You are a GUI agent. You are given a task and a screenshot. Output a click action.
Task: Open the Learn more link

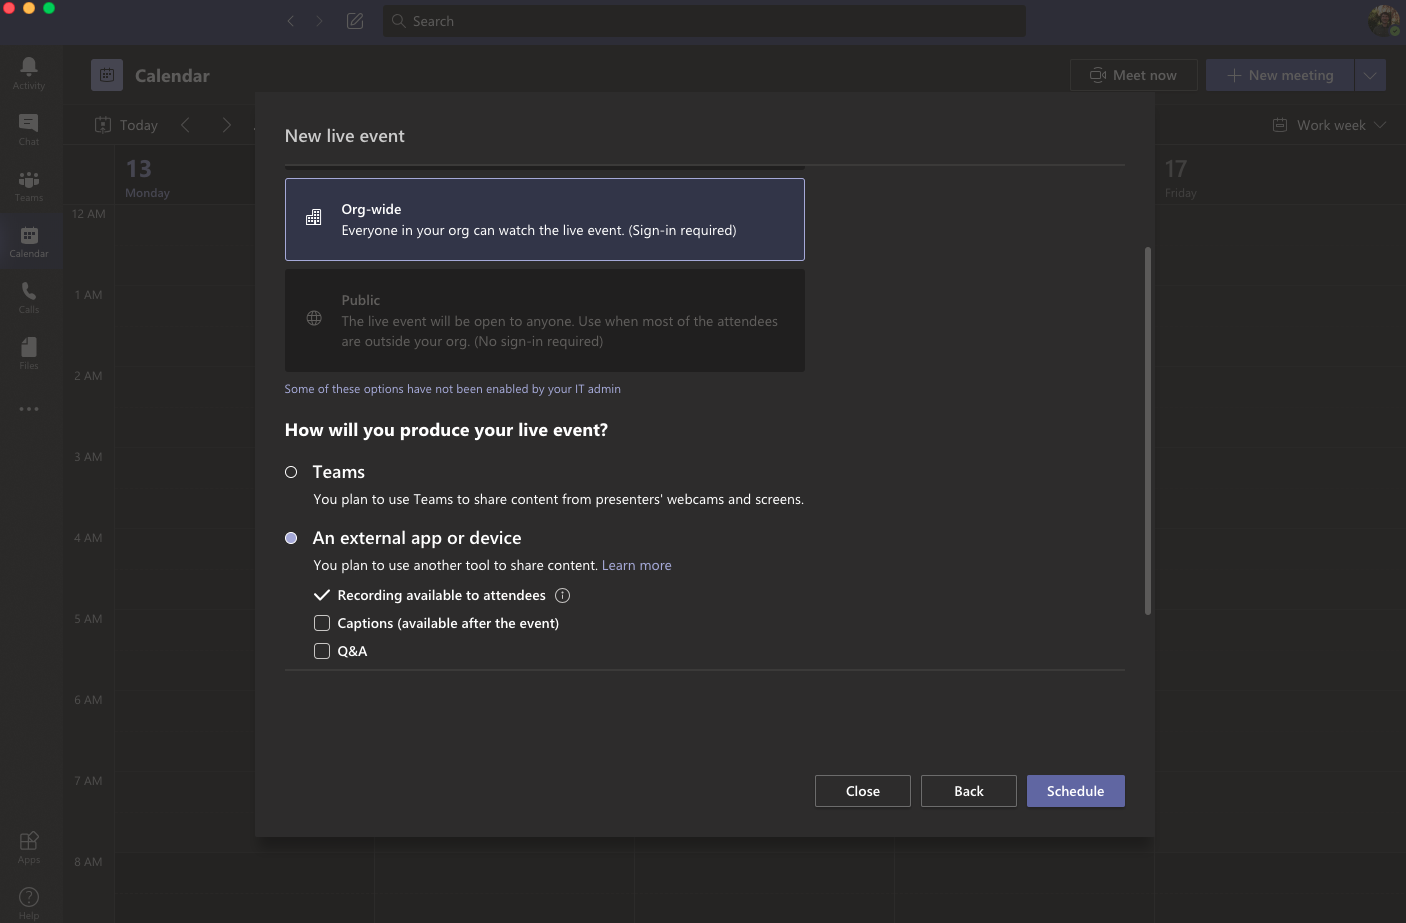pos(636,564)
